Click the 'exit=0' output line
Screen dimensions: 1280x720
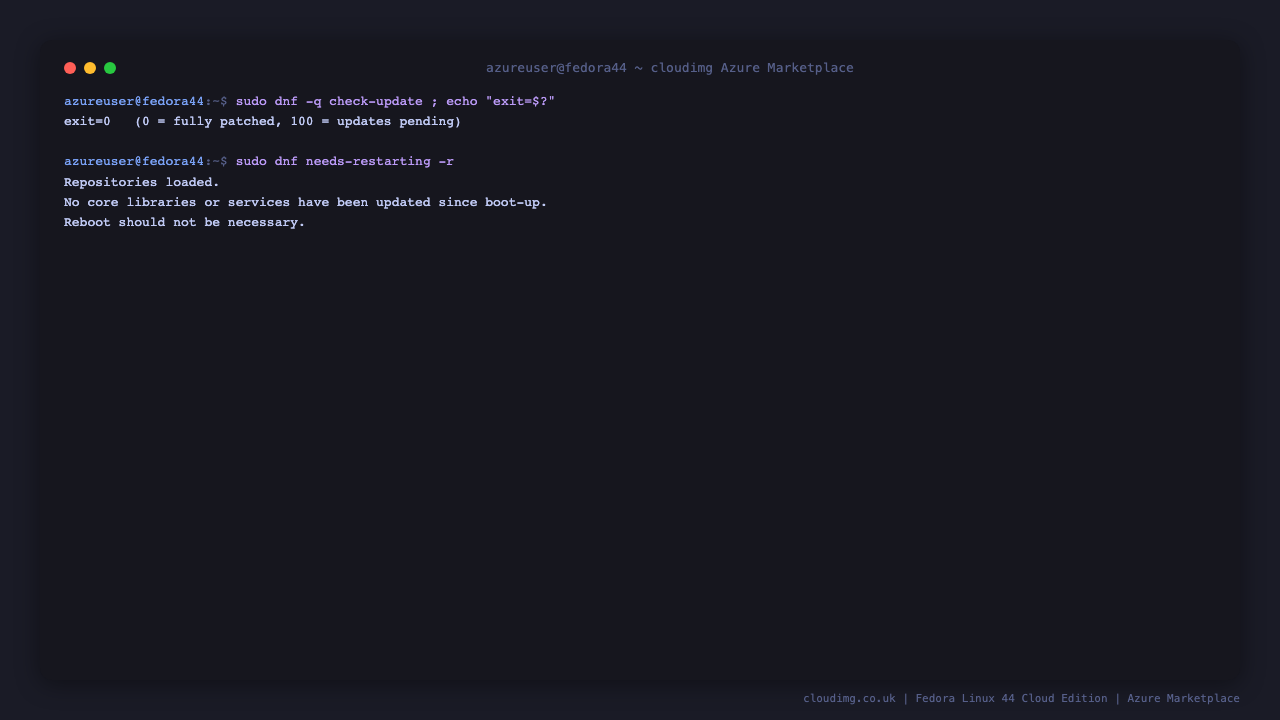pos(263,122)
